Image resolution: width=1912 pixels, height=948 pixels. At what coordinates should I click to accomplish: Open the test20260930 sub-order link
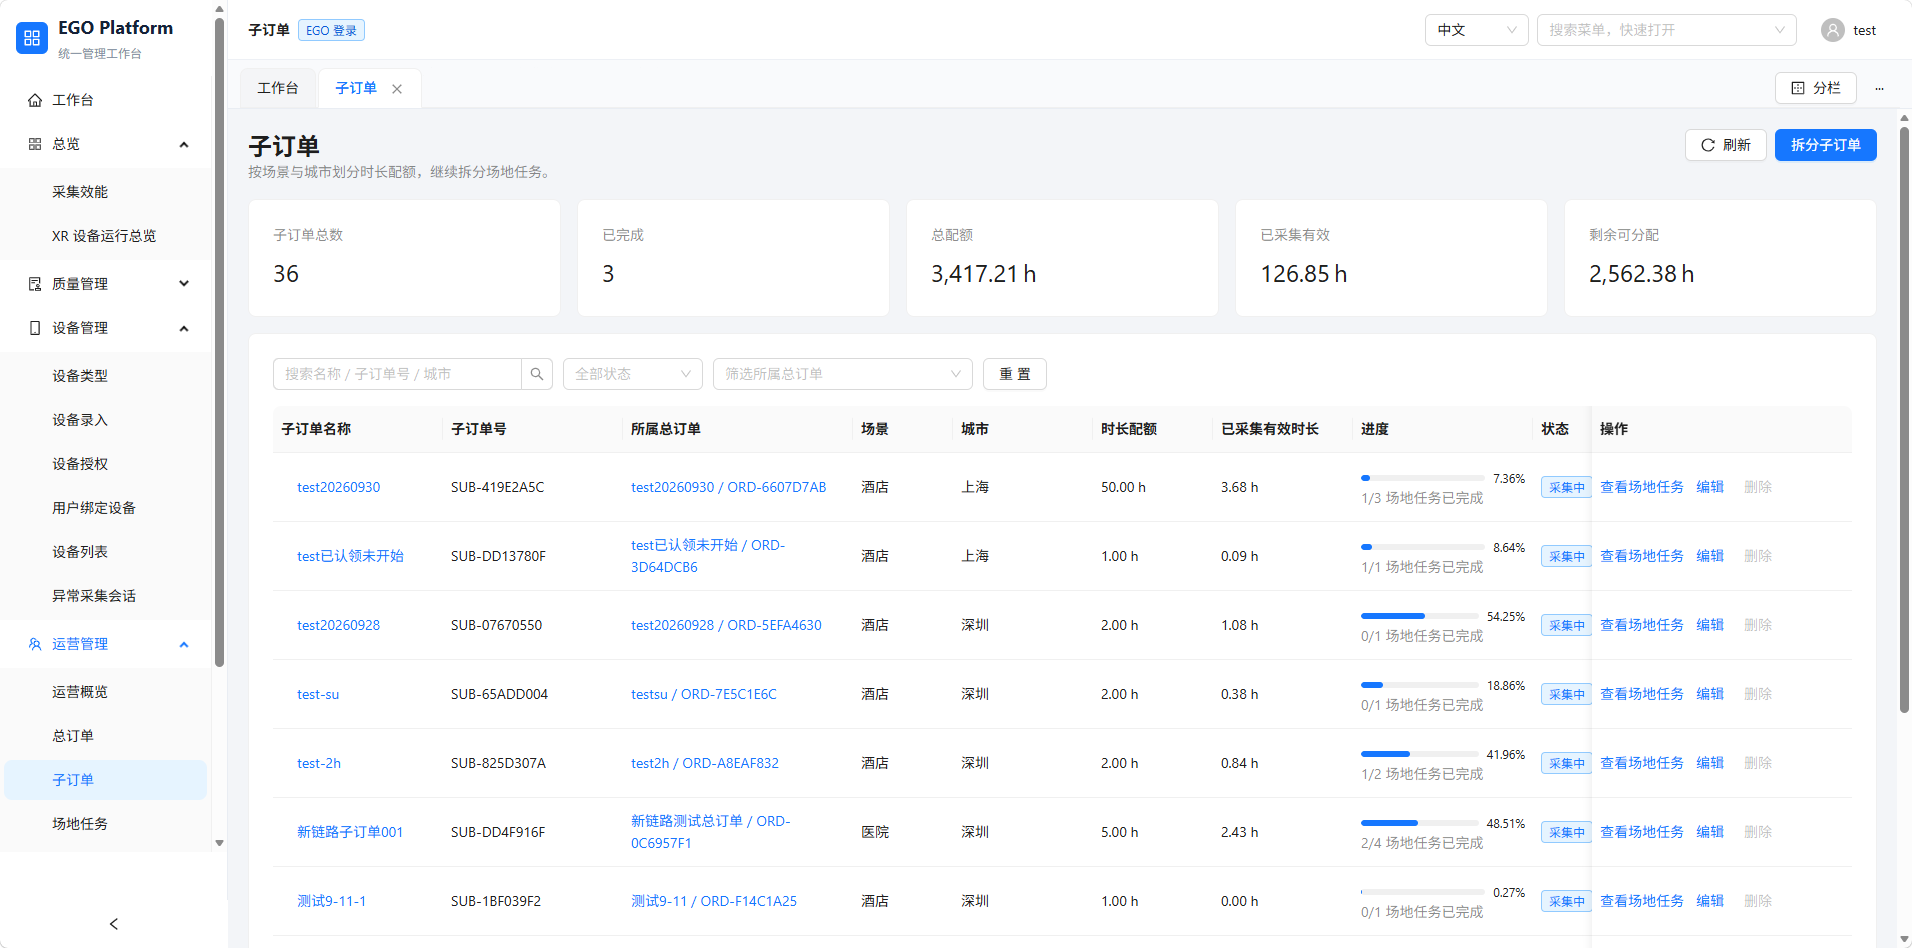[x=338, y=487]
